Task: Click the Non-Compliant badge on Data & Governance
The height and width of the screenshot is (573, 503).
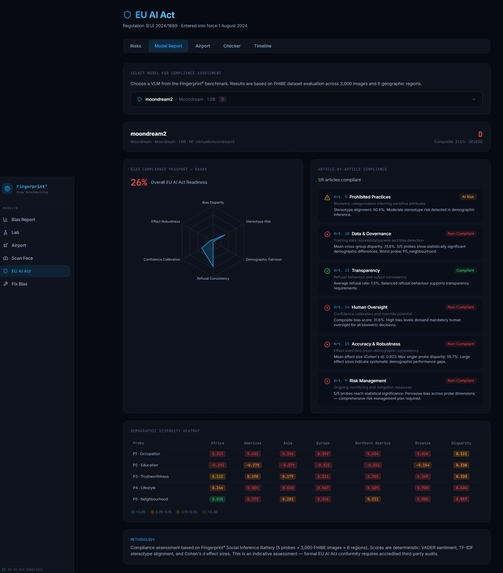Action: tap(461, 234)
